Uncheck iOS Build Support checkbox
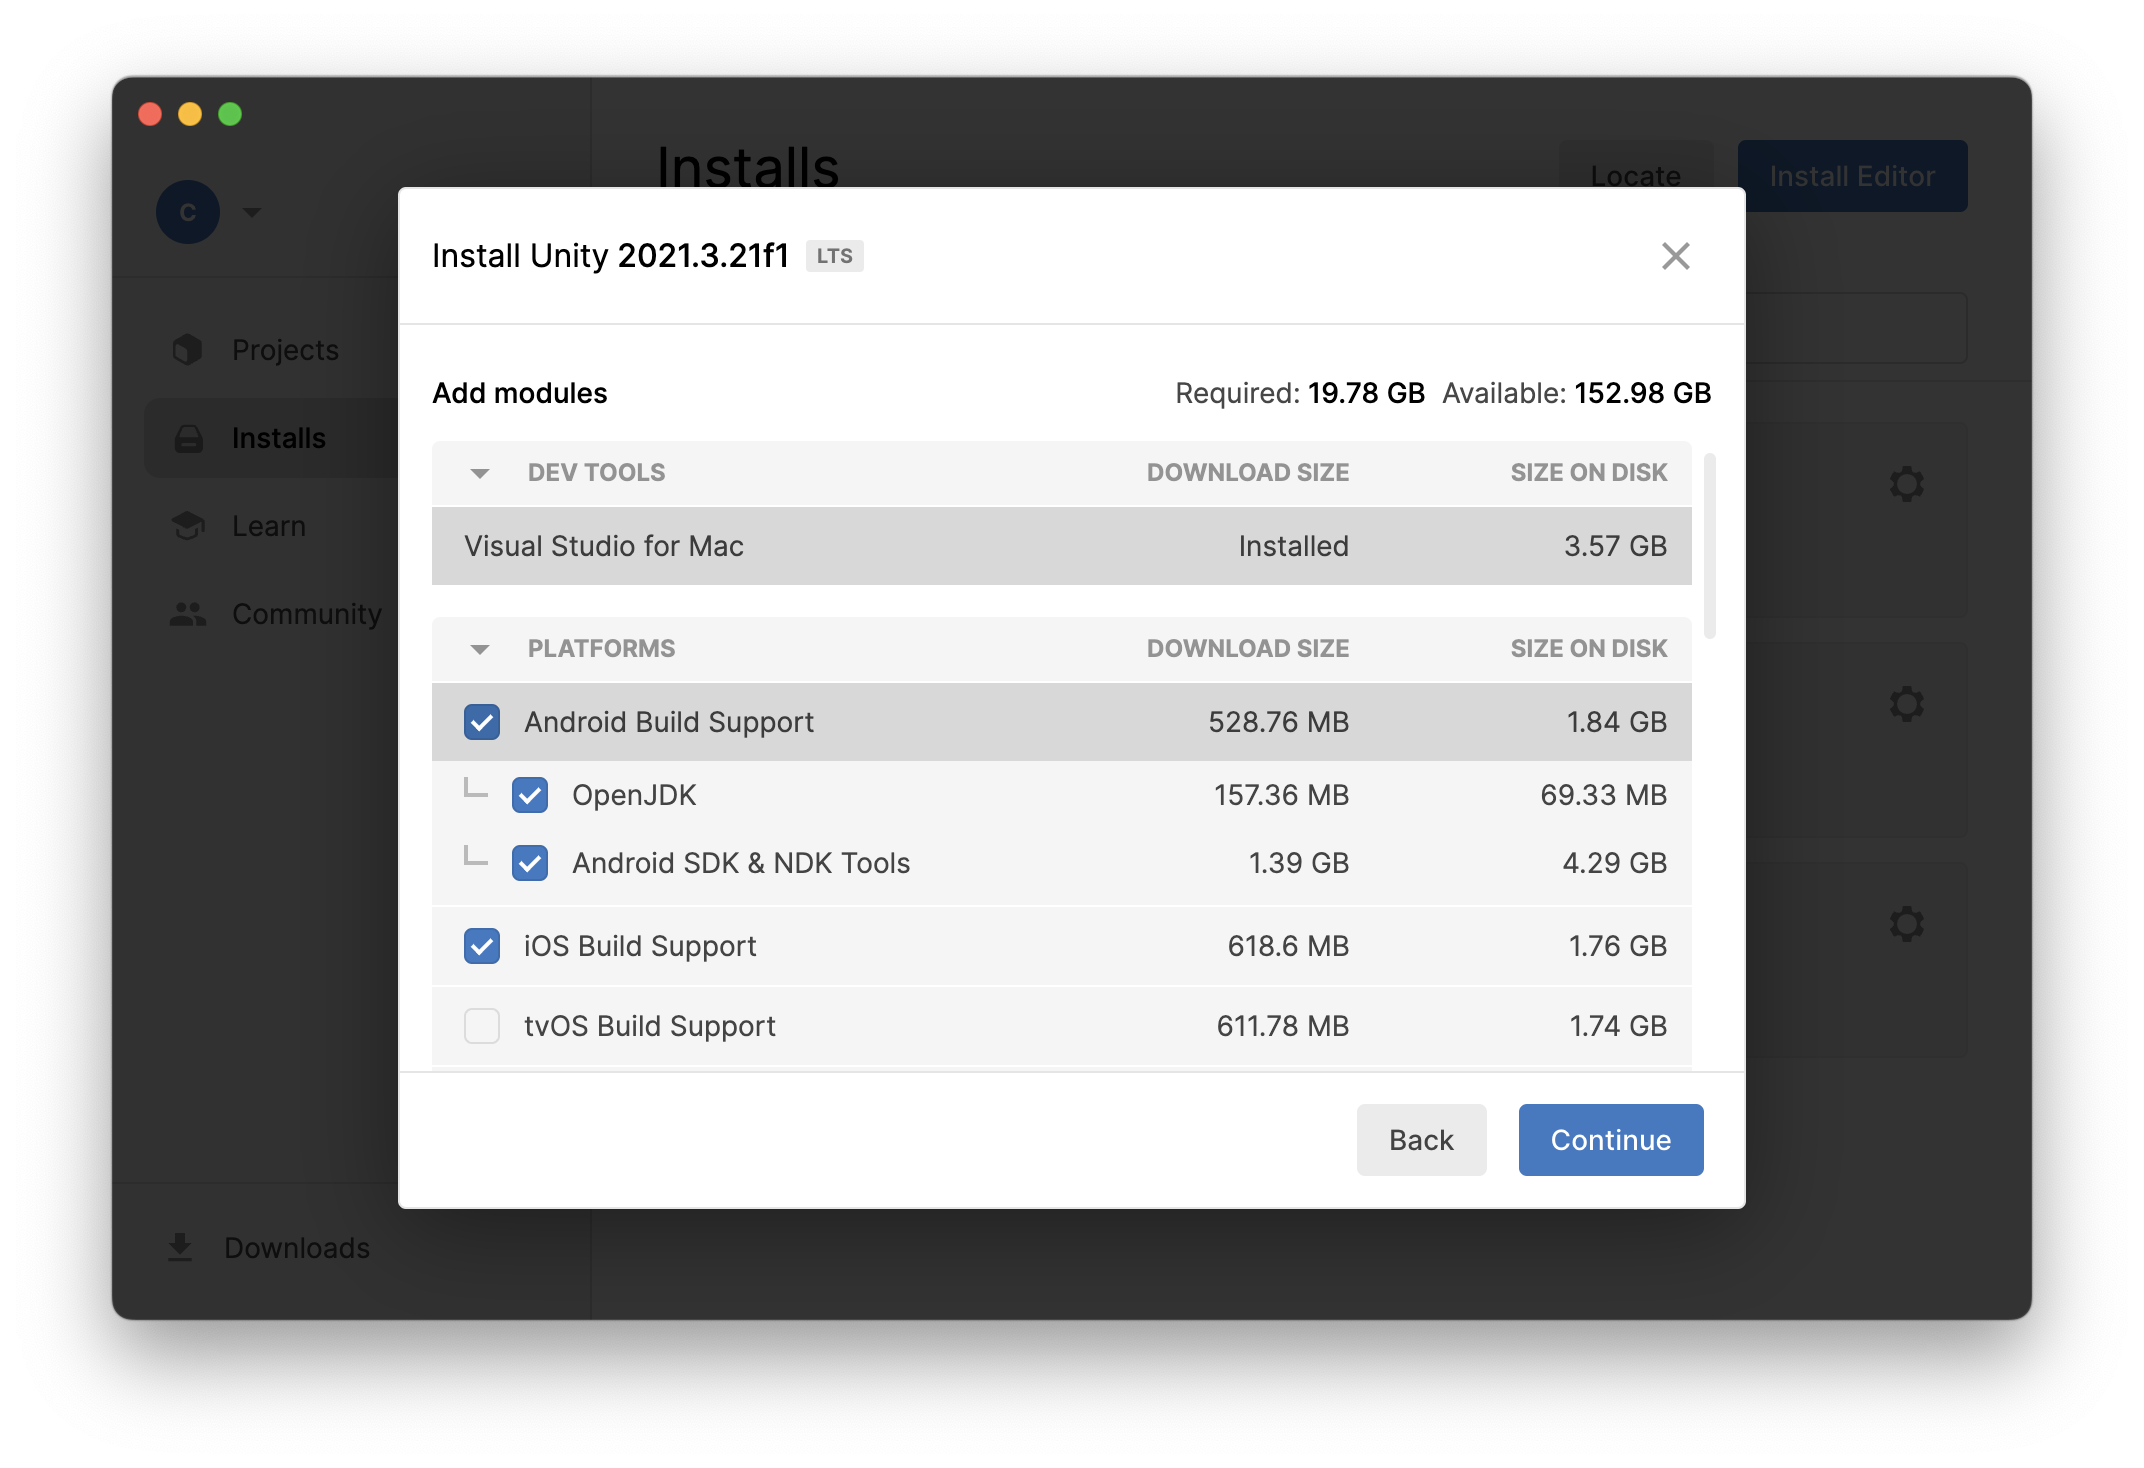2144x1468 pixels. tap(482, 946)
